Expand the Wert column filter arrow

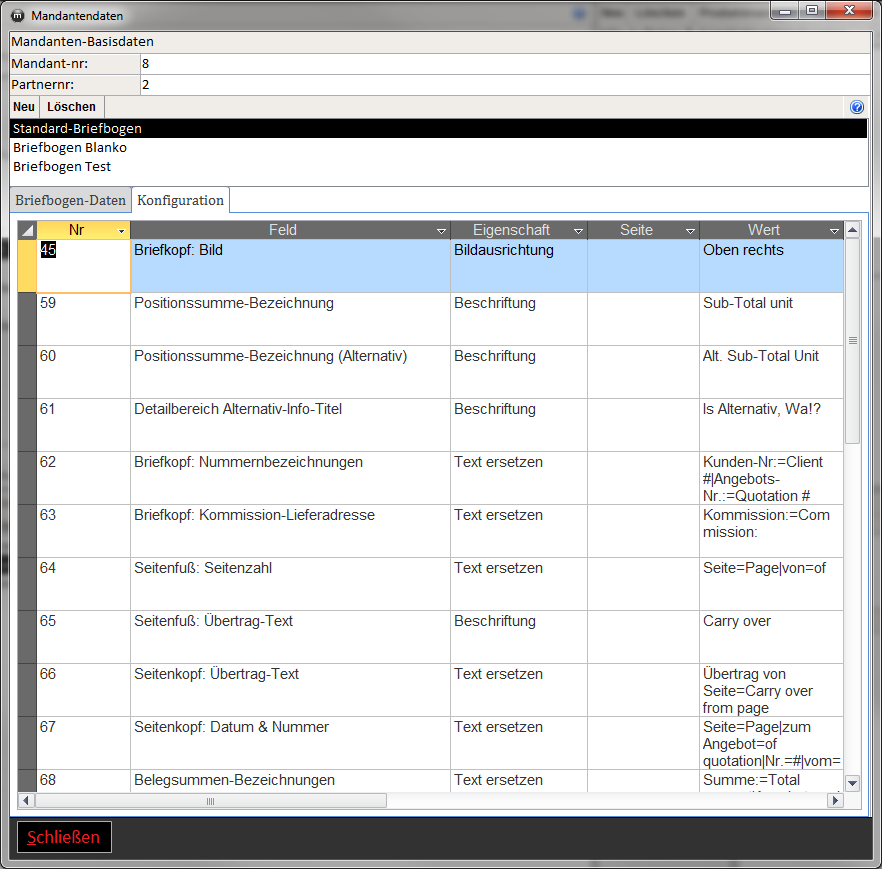(834, 231)
